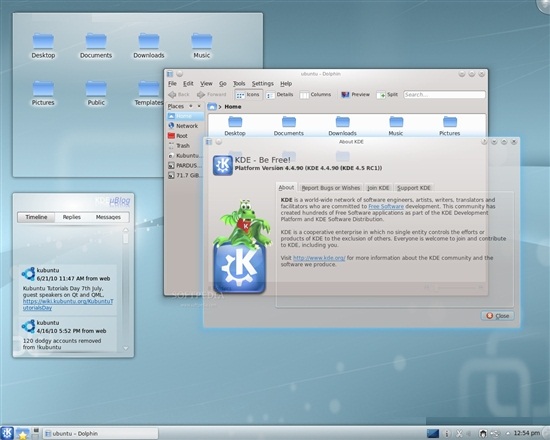
Task: Select Icons view mode in Dolphin
Action: click(x=248, y=95)
